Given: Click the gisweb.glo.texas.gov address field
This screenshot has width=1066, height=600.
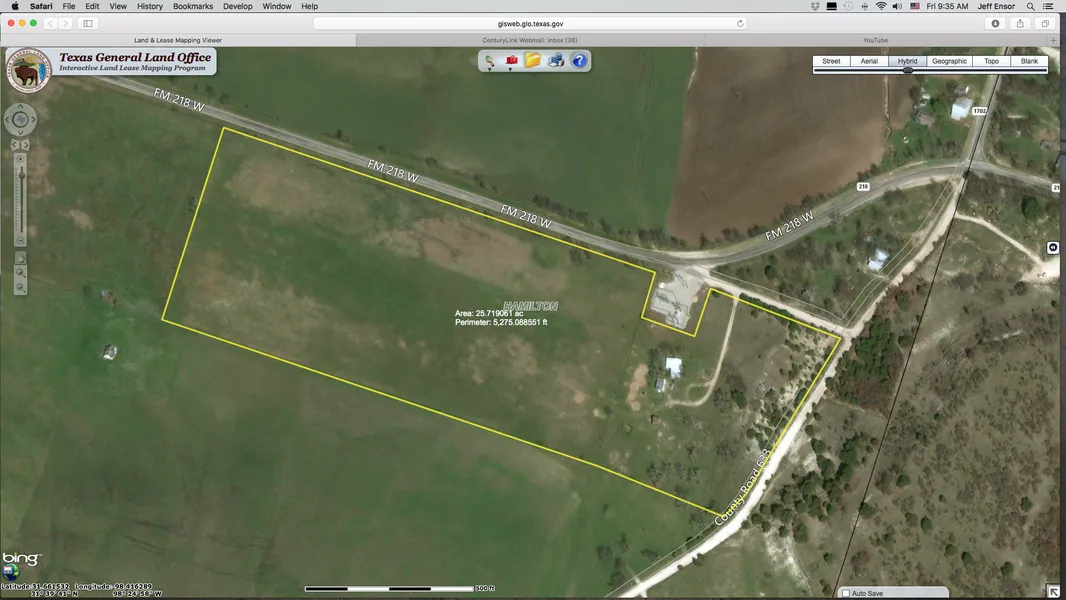Looking at the screenshot, I should pos(530,23).
